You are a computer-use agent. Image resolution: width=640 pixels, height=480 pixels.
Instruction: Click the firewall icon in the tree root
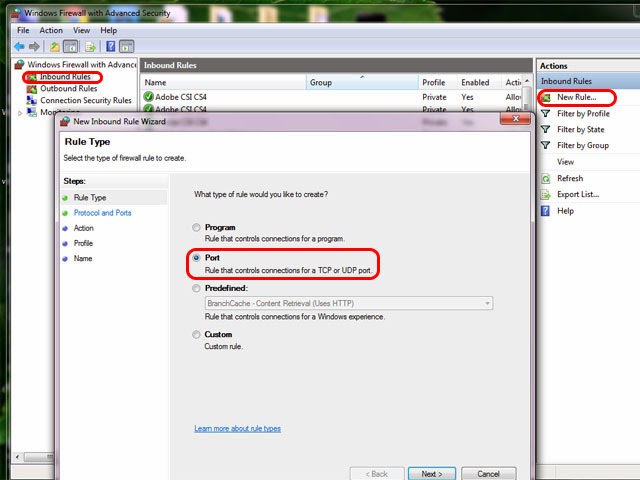(x=19, y=64)
